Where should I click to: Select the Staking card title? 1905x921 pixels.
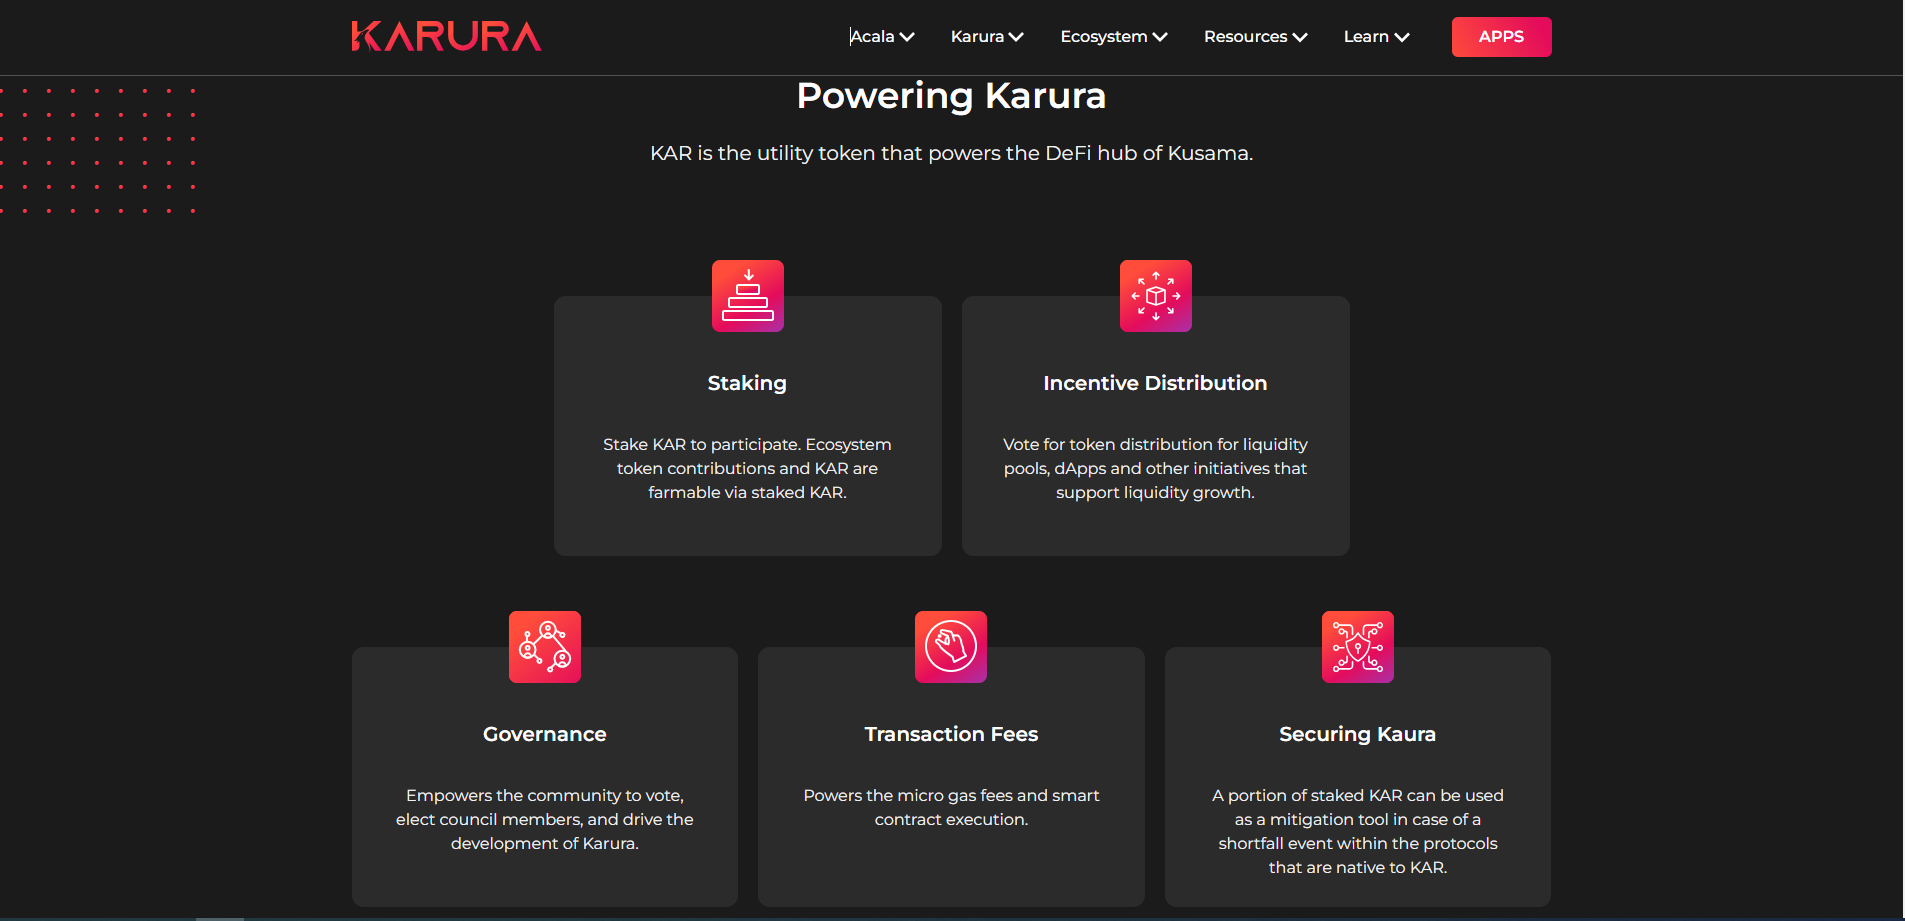tap(747, 383)
